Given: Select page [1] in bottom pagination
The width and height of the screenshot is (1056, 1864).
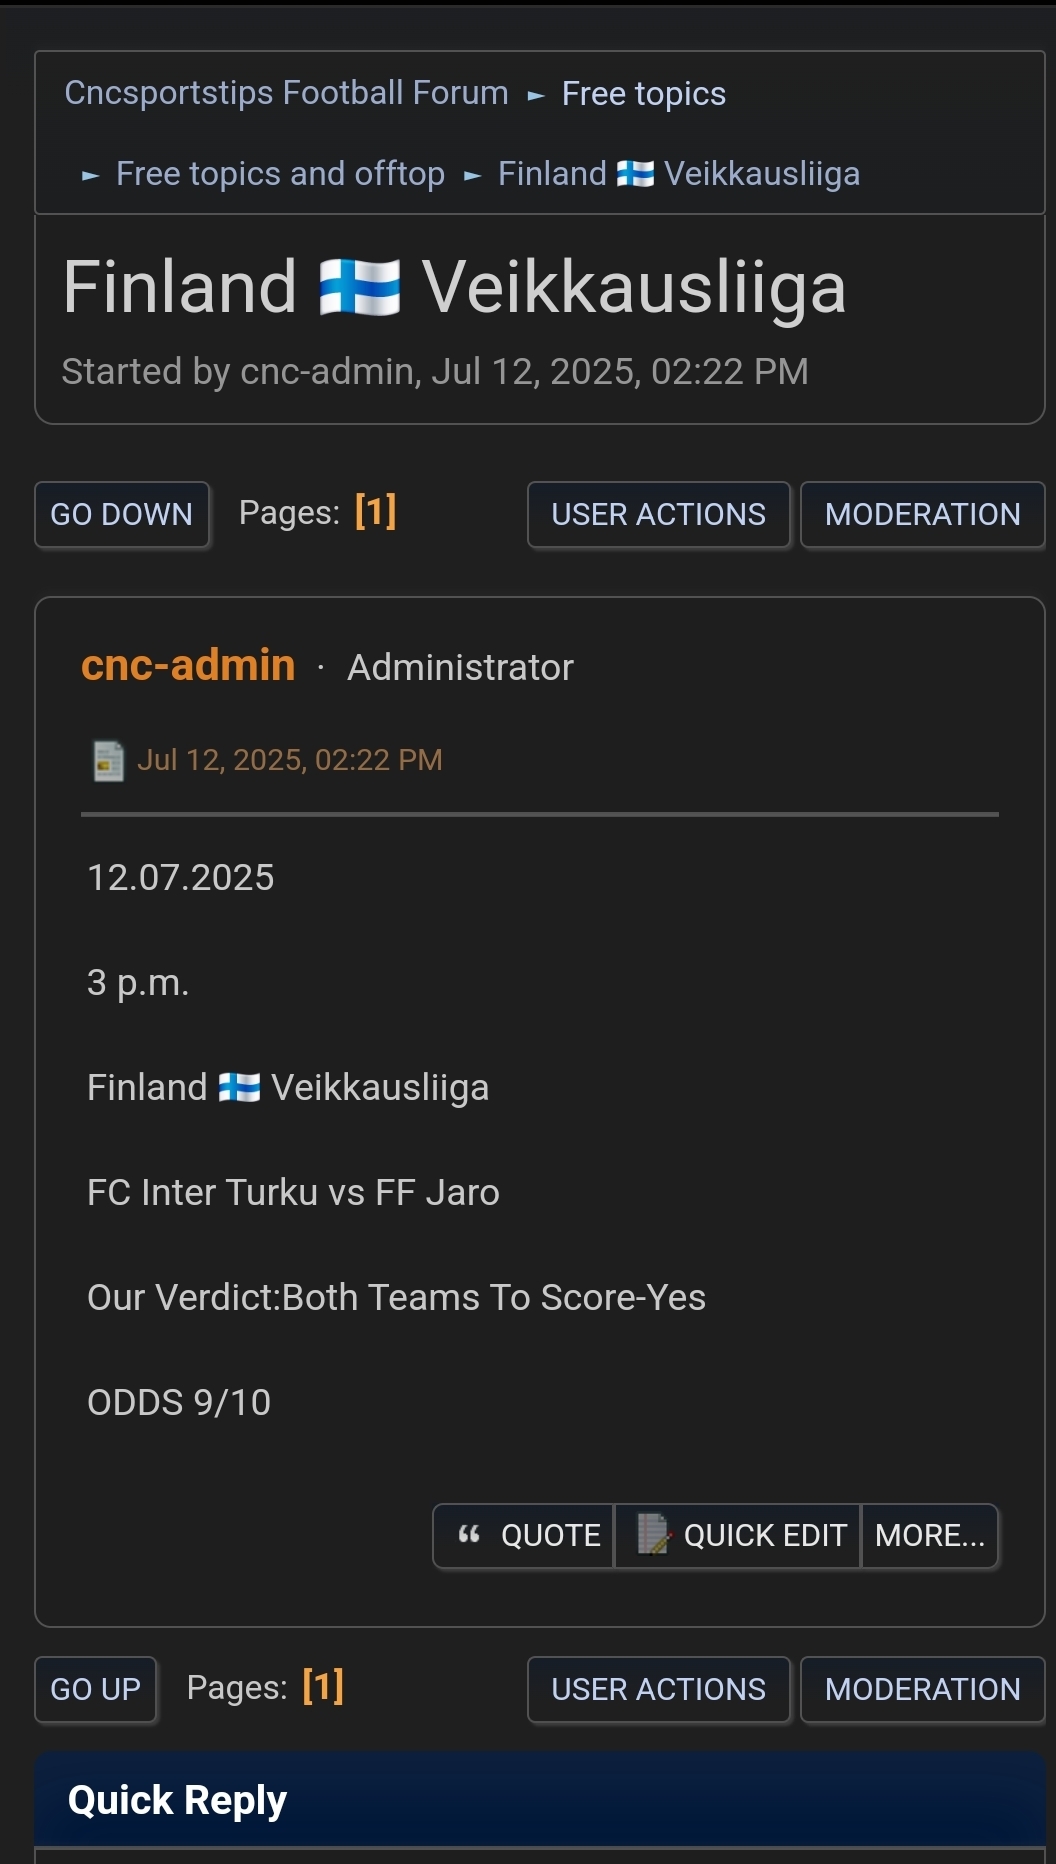Looking at the screenshot, I should click(x=323, y=1687).
